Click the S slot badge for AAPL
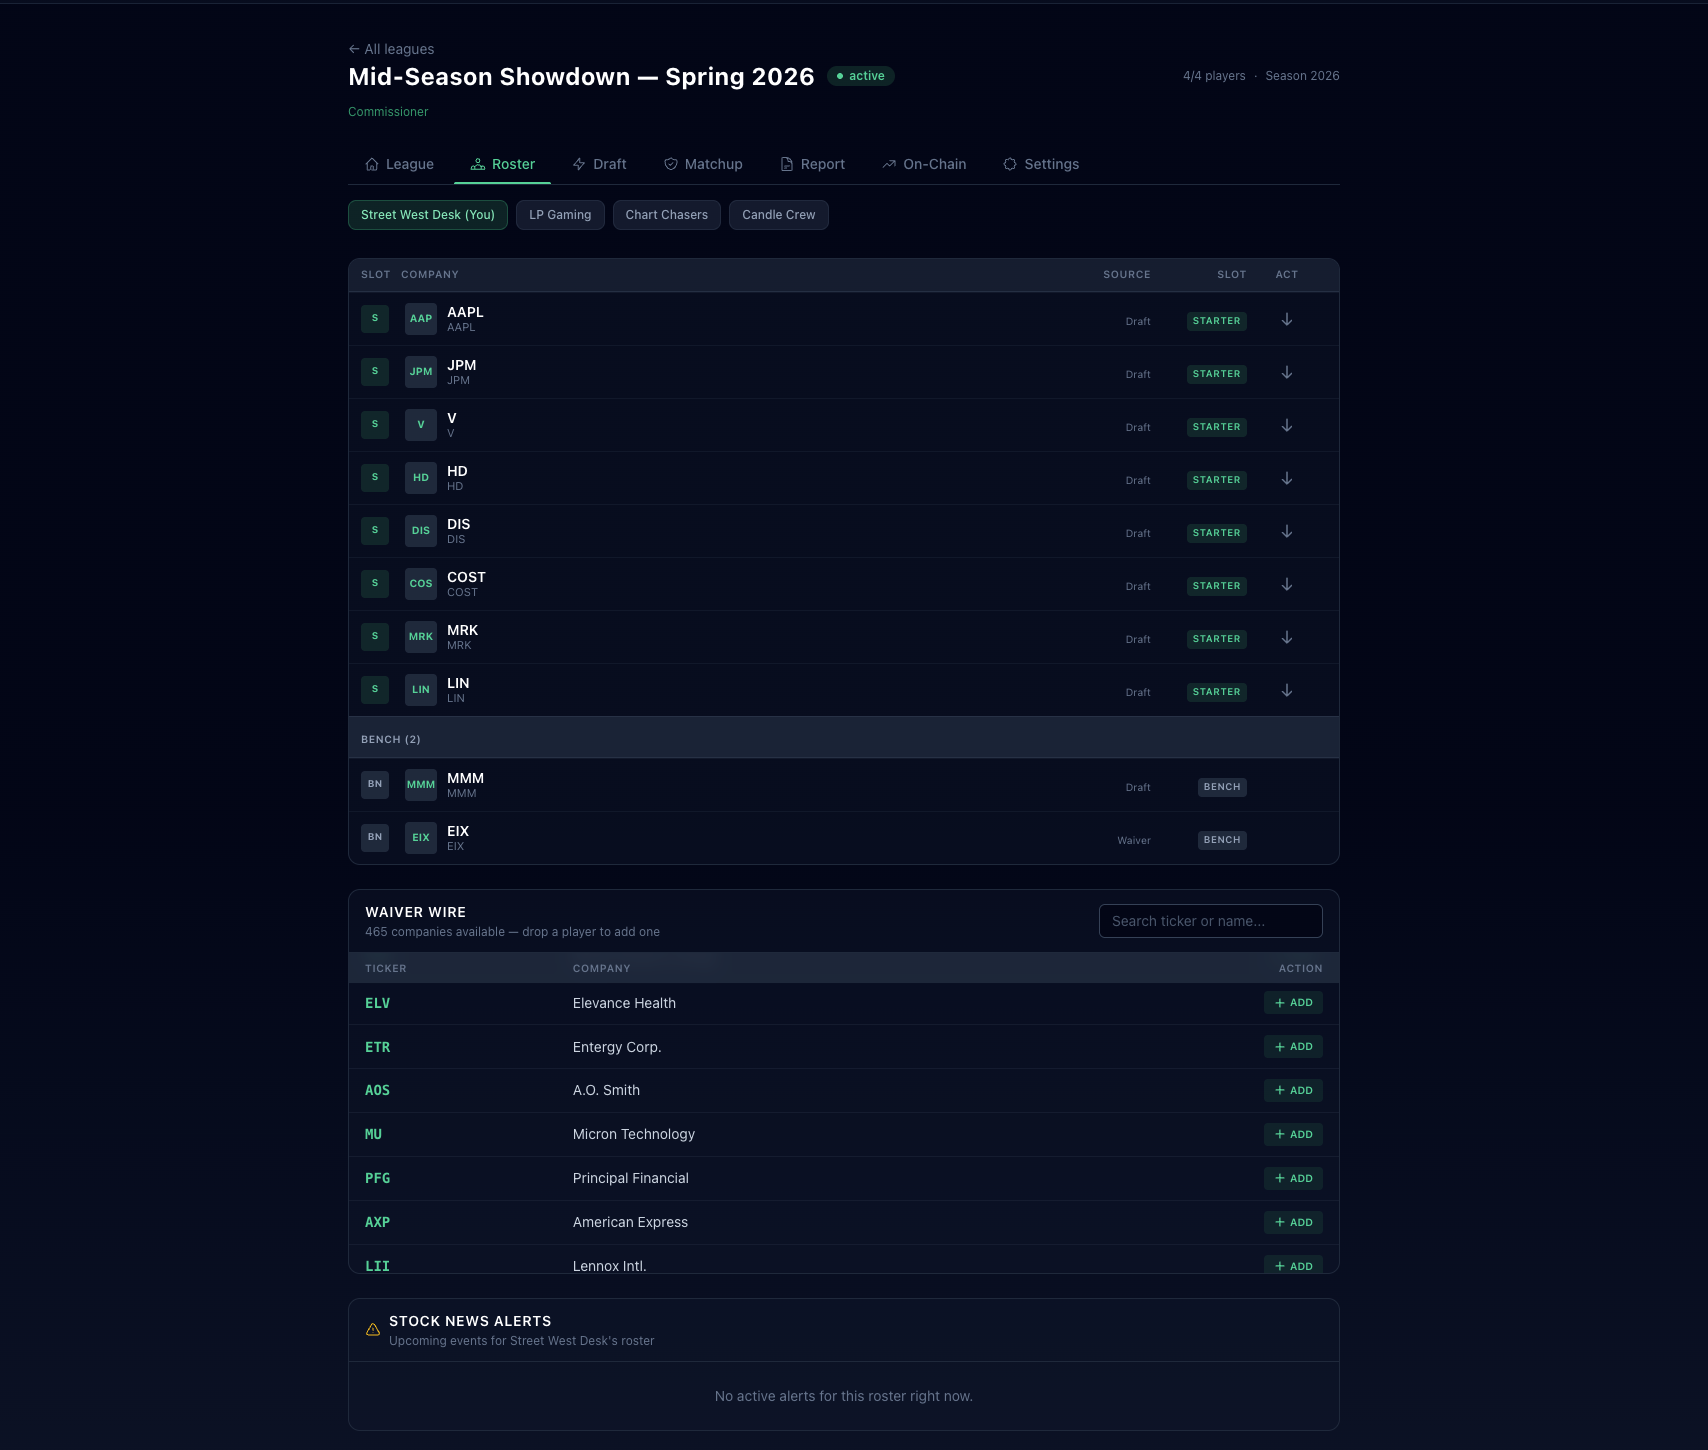1708x1450 pixels. coord(375,319)
